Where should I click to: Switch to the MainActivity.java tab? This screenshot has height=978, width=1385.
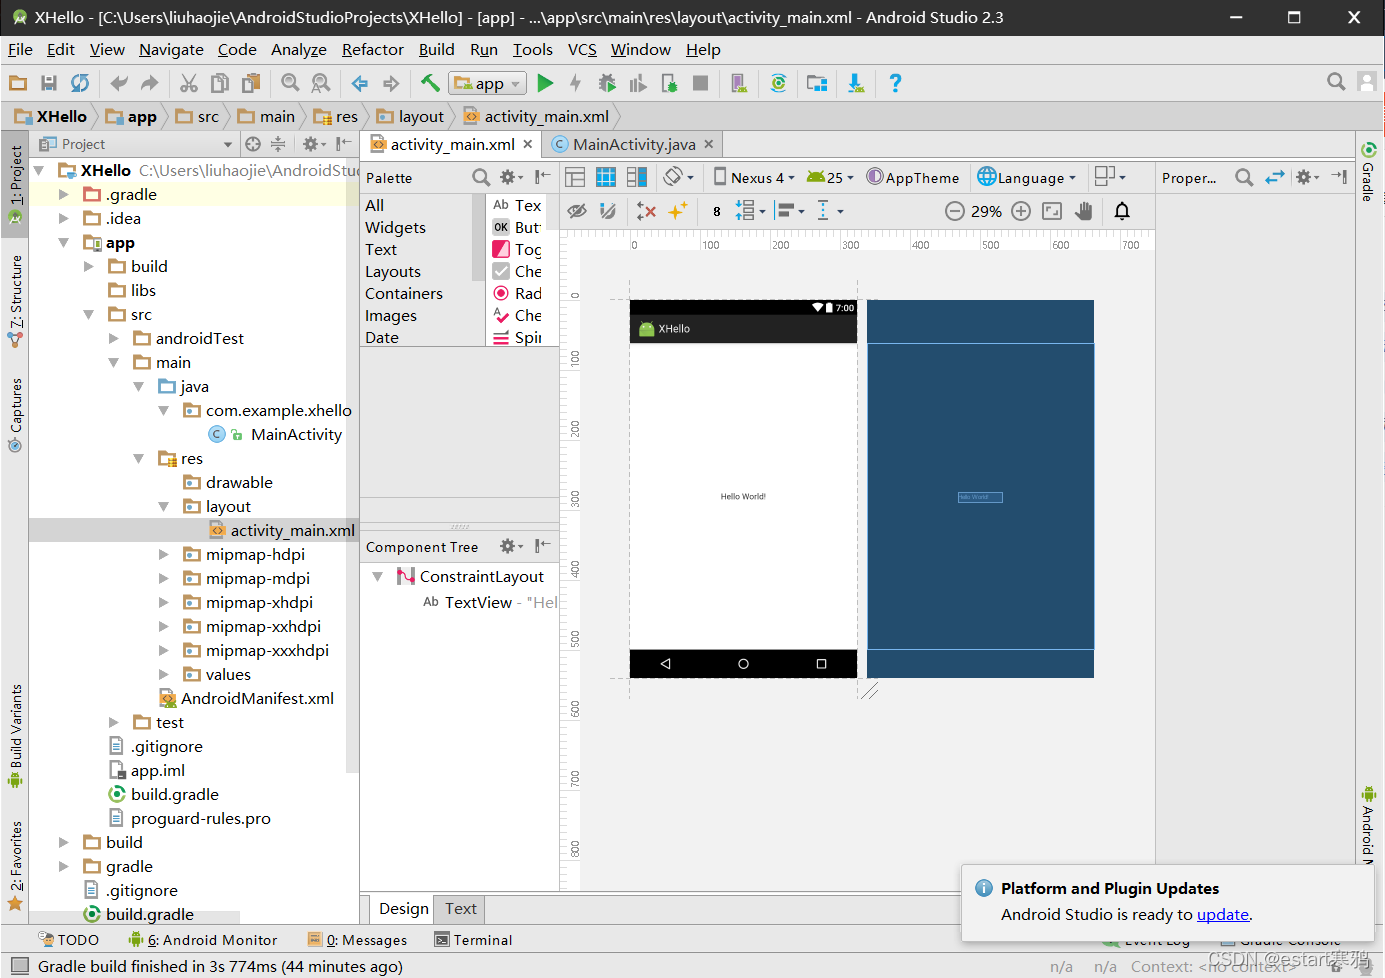point(633,144)
